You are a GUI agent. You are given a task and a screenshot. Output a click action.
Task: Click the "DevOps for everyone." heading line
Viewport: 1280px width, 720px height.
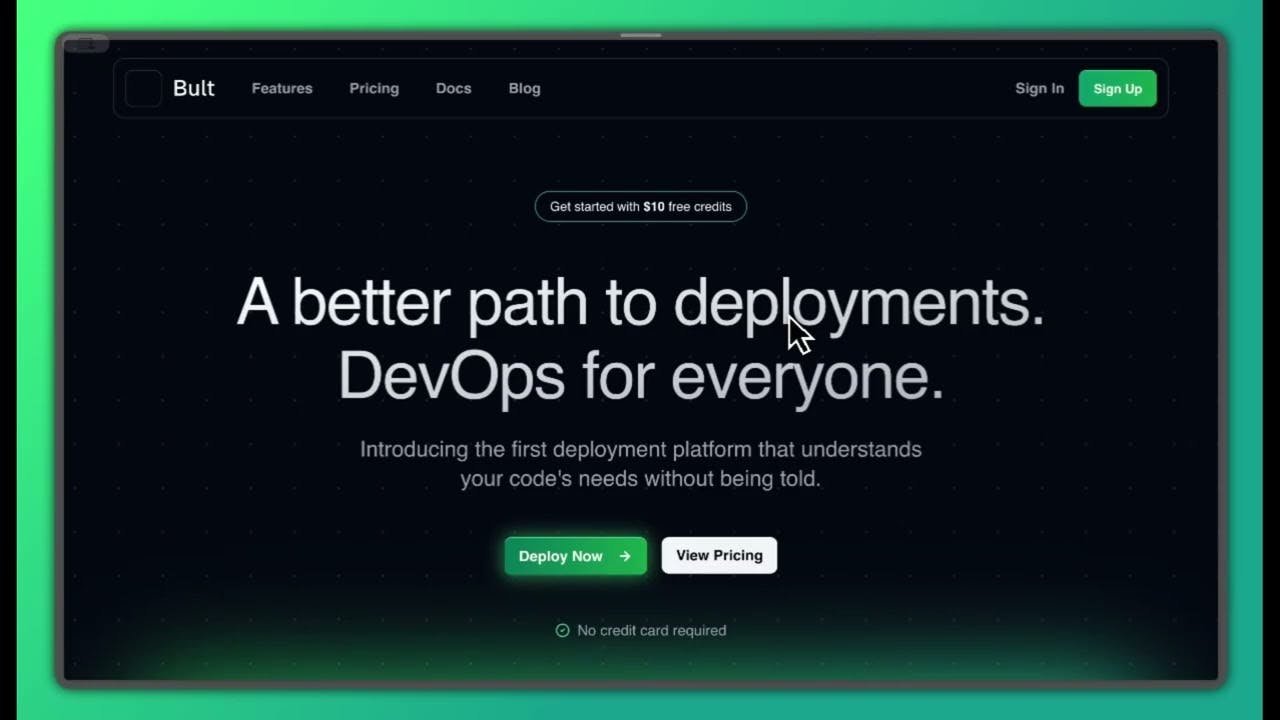[641, 377]
